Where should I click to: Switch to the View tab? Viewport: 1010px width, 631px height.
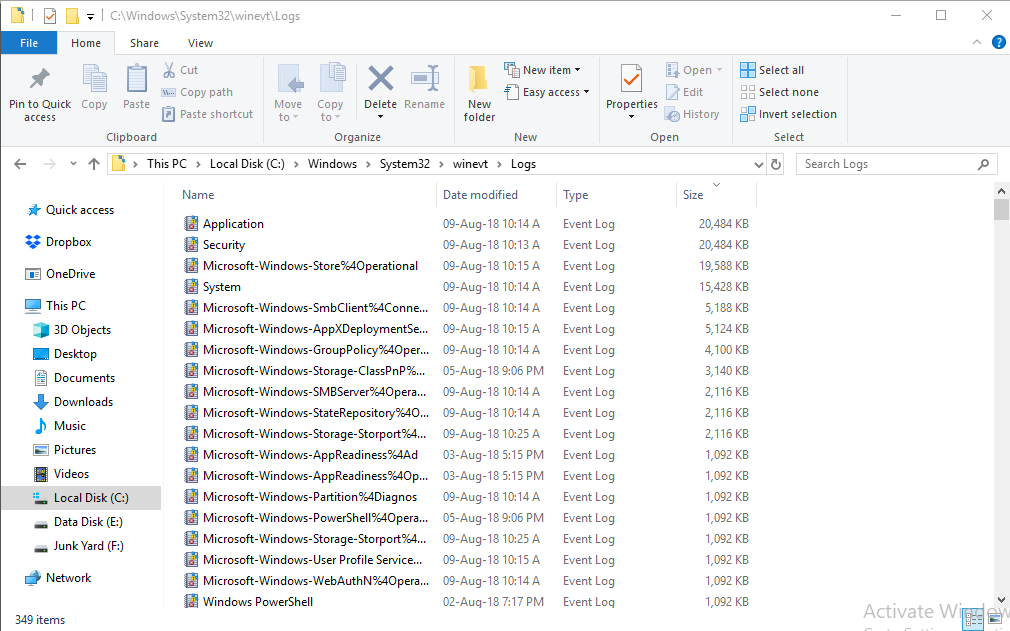[199, 43]
